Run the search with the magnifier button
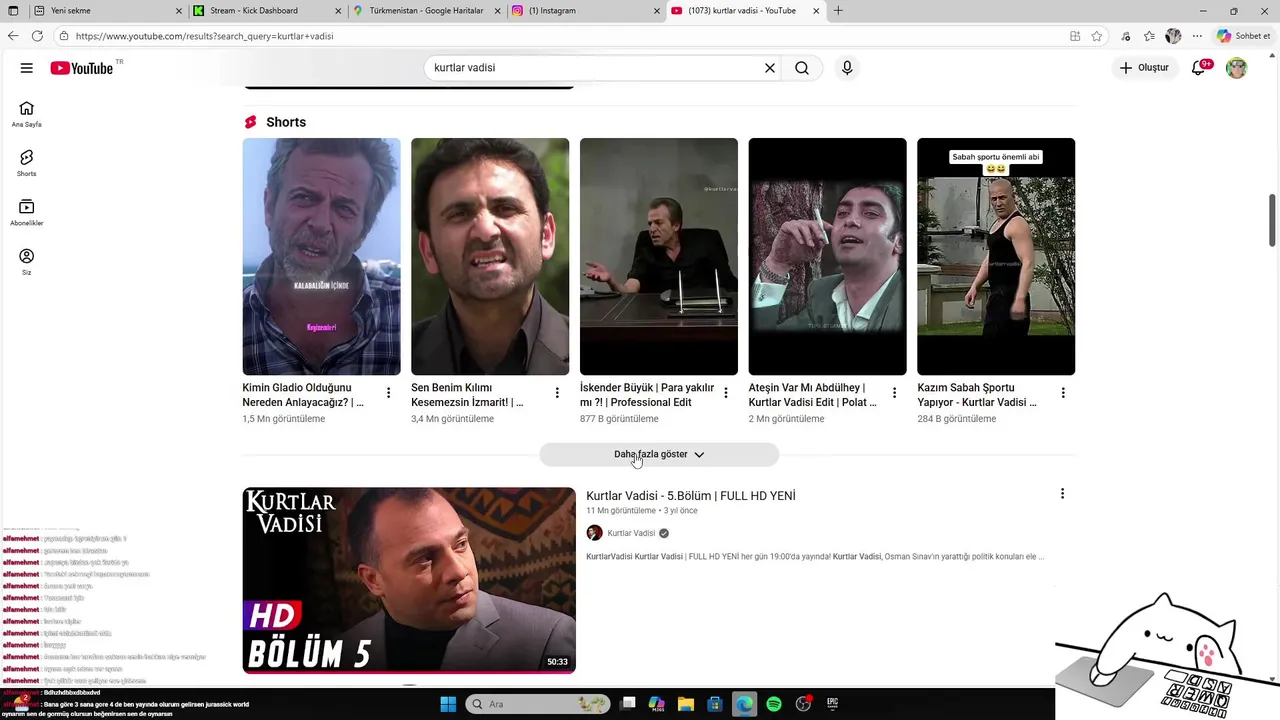This screenshot has height=720, width=1280. (802, 68)
